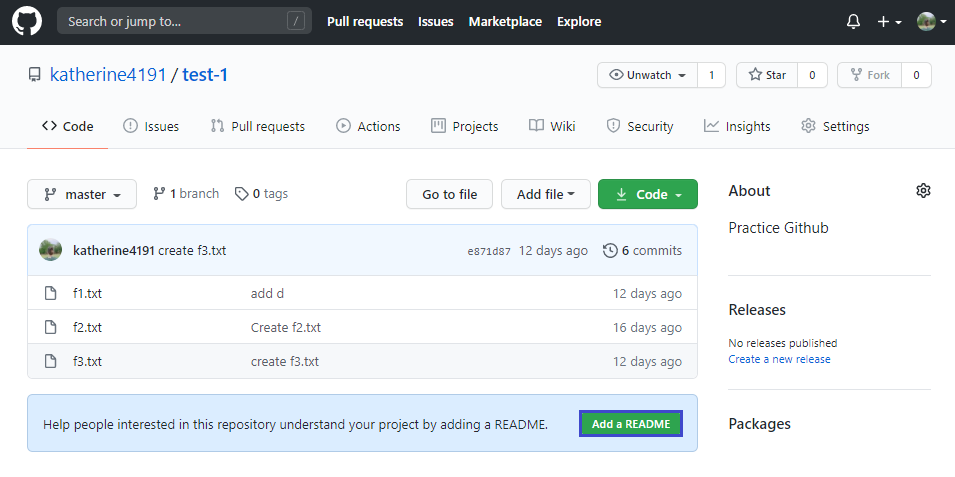Open the notifications bell

pyautogui.click(x=853, y=22)
